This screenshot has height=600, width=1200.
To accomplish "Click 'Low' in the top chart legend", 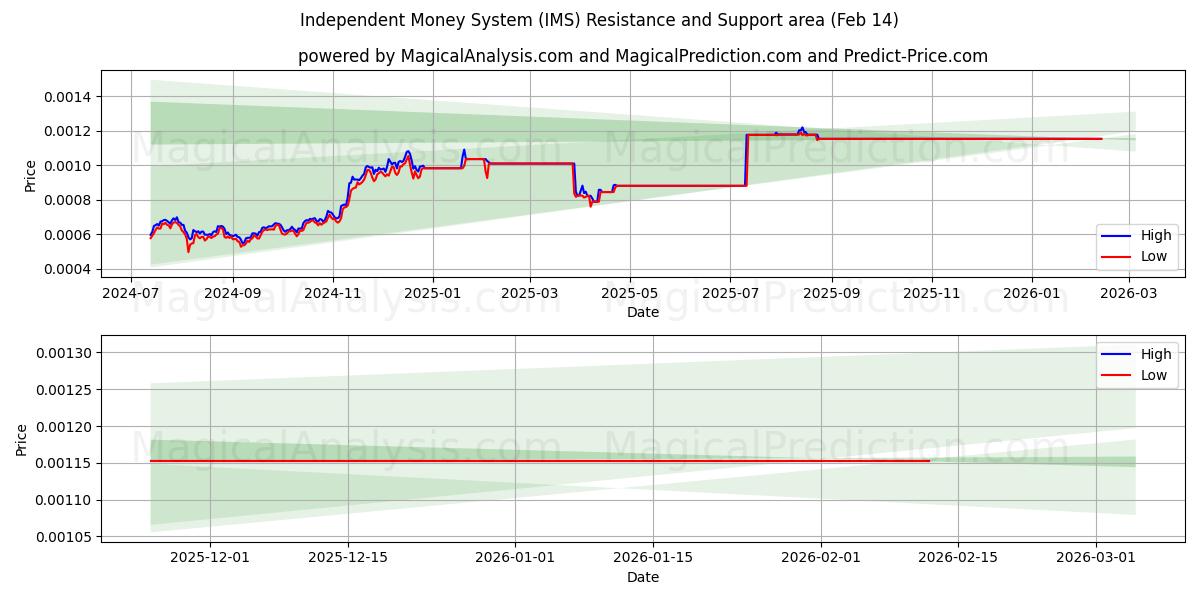I will tap(1154, 256).
